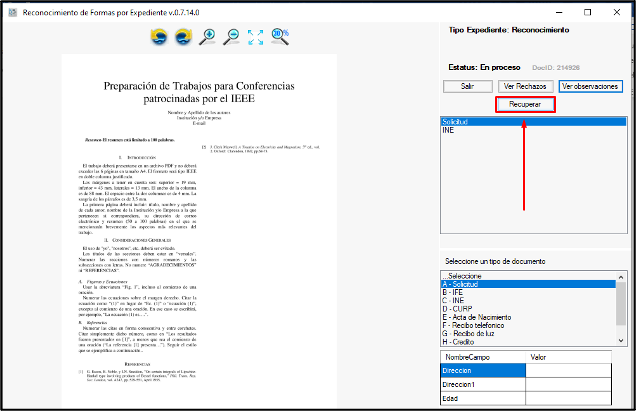Rotate document left with first toolbar icon
Image resolution: width=636 pixels, height=412 pixels.
point(159,38)
